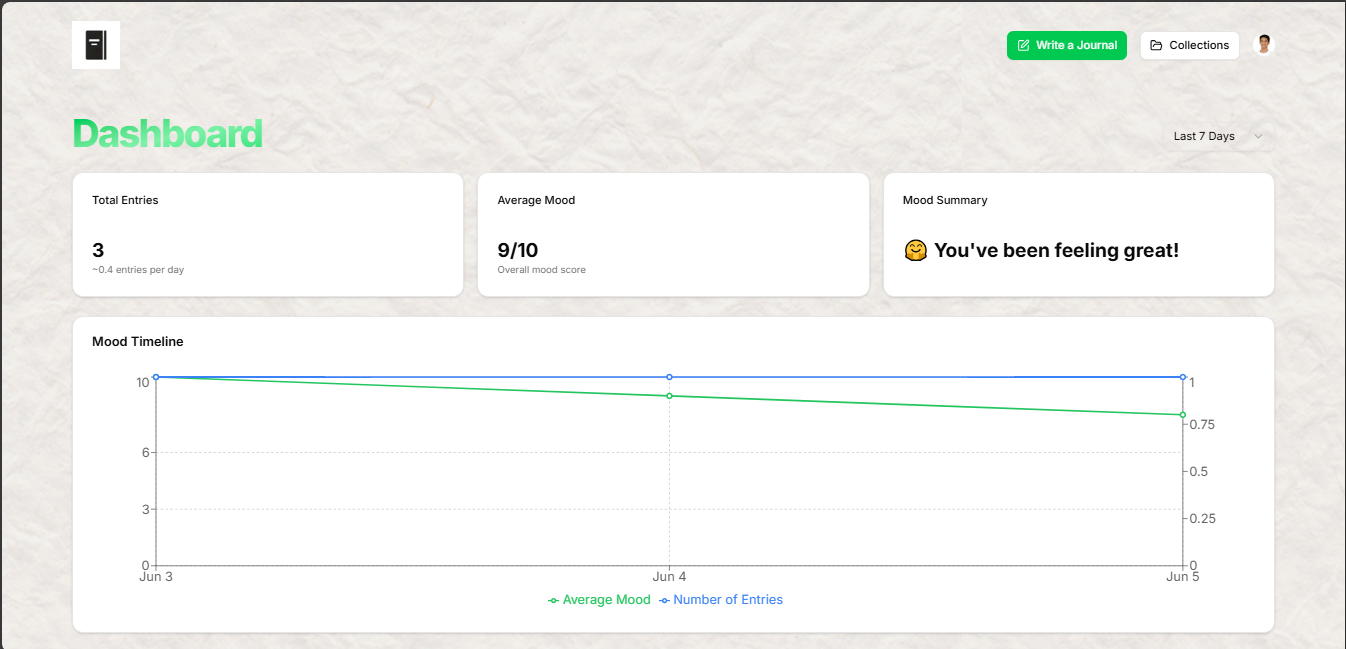
Task: Open the user profile avatar
Action: [x=1264, y=45]
